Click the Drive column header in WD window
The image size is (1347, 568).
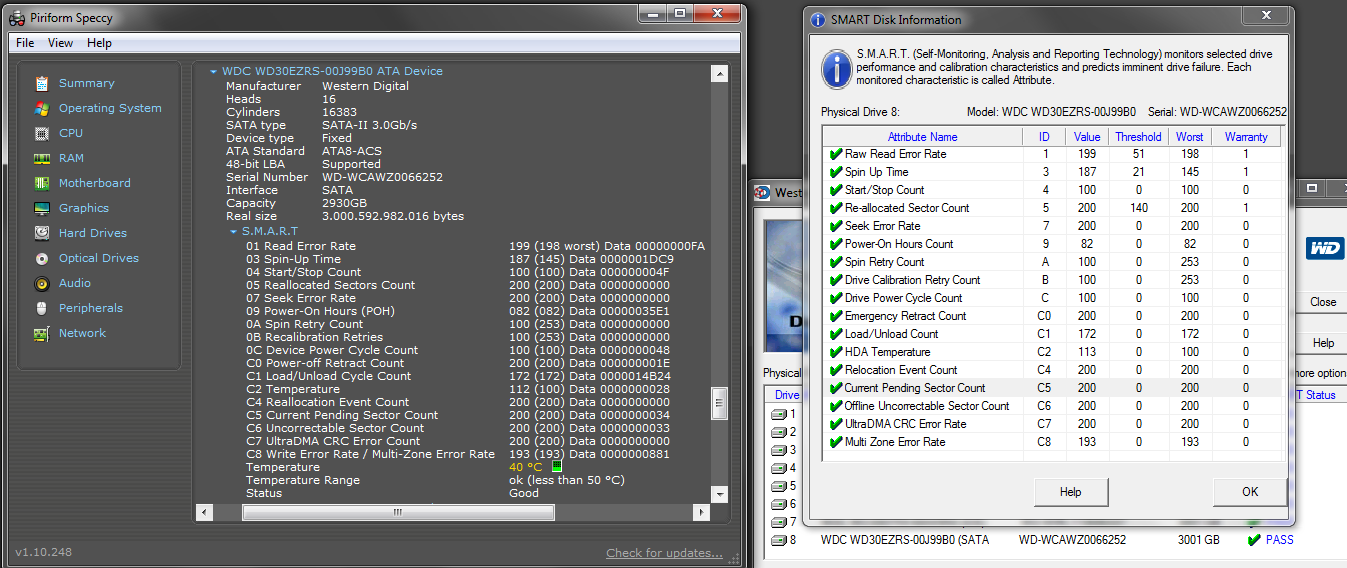point(787,395)
